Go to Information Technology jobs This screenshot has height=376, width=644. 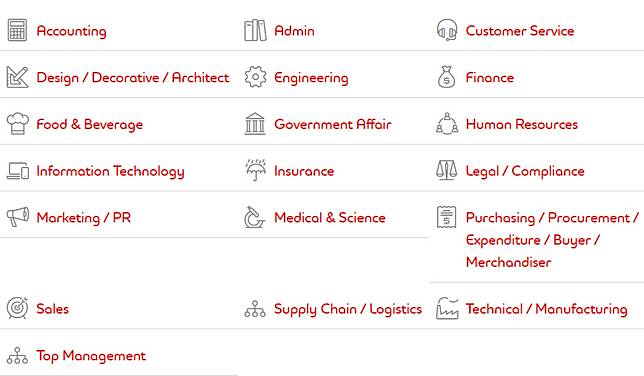click(x=110, y=171)
